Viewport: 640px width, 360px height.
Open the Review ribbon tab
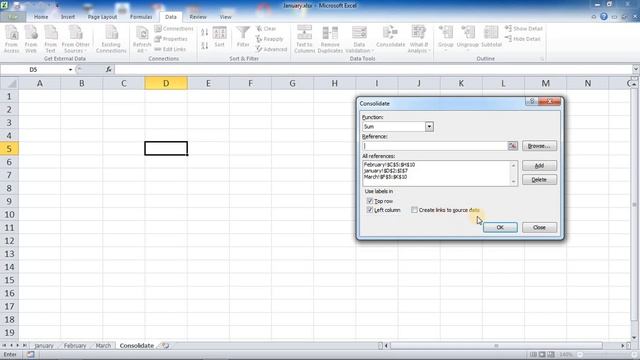point(198,17)
